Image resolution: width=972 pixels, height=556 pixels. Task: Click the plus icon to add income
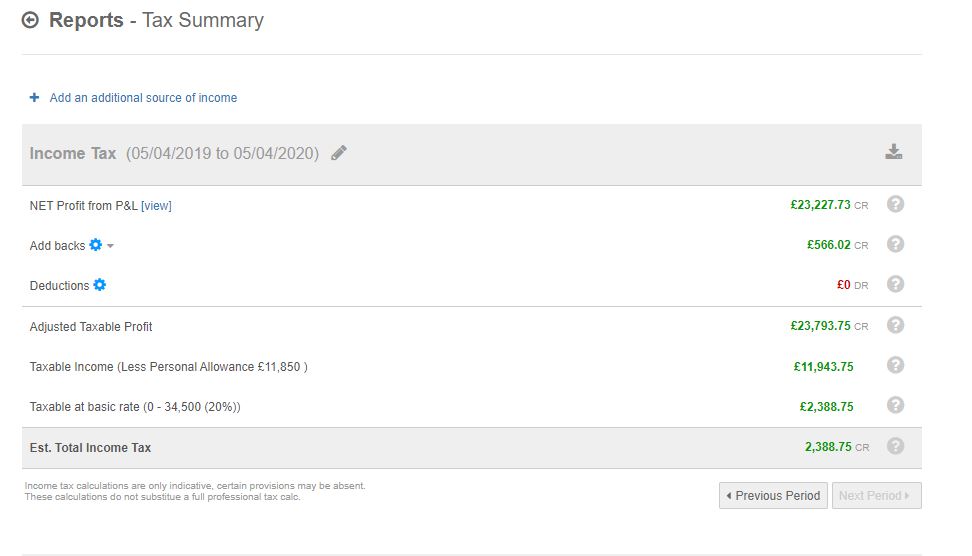pyautogui.click(x=34, y=98)
